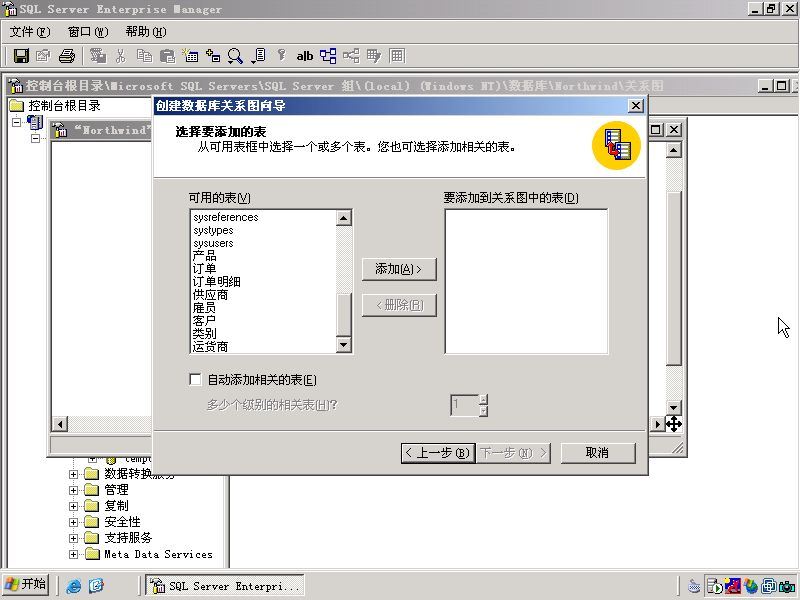Expand the '安全性' tree folder
This screenshot has width=800, height=600.
73,522
